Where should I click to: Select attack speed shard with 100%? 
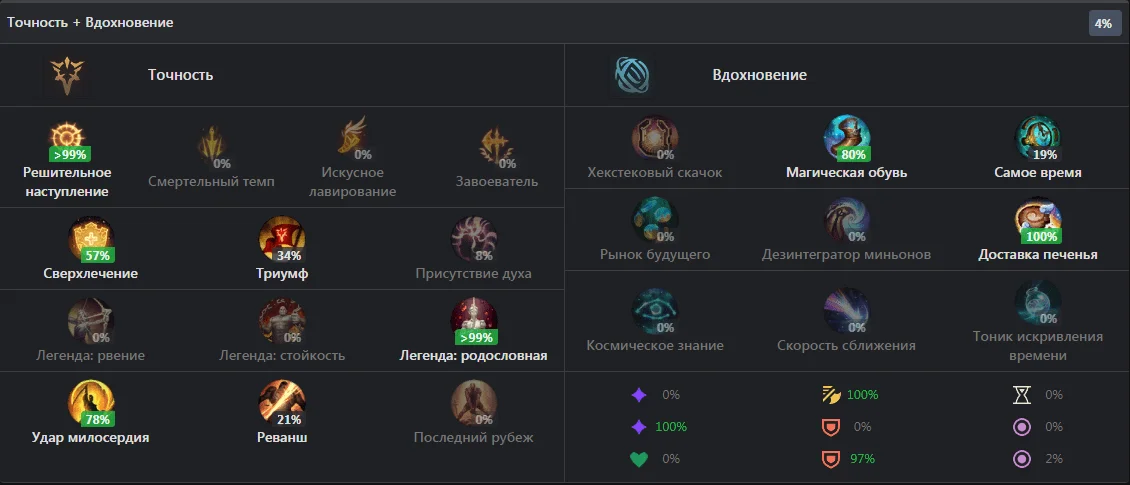point(830,395)
